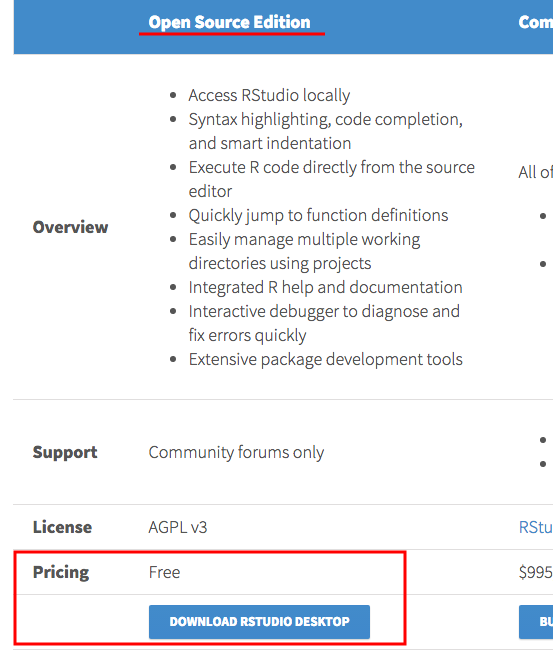553x651 pixels.
Task: Click the Integrated R help and documentation bullet
Action: [325, 287]
